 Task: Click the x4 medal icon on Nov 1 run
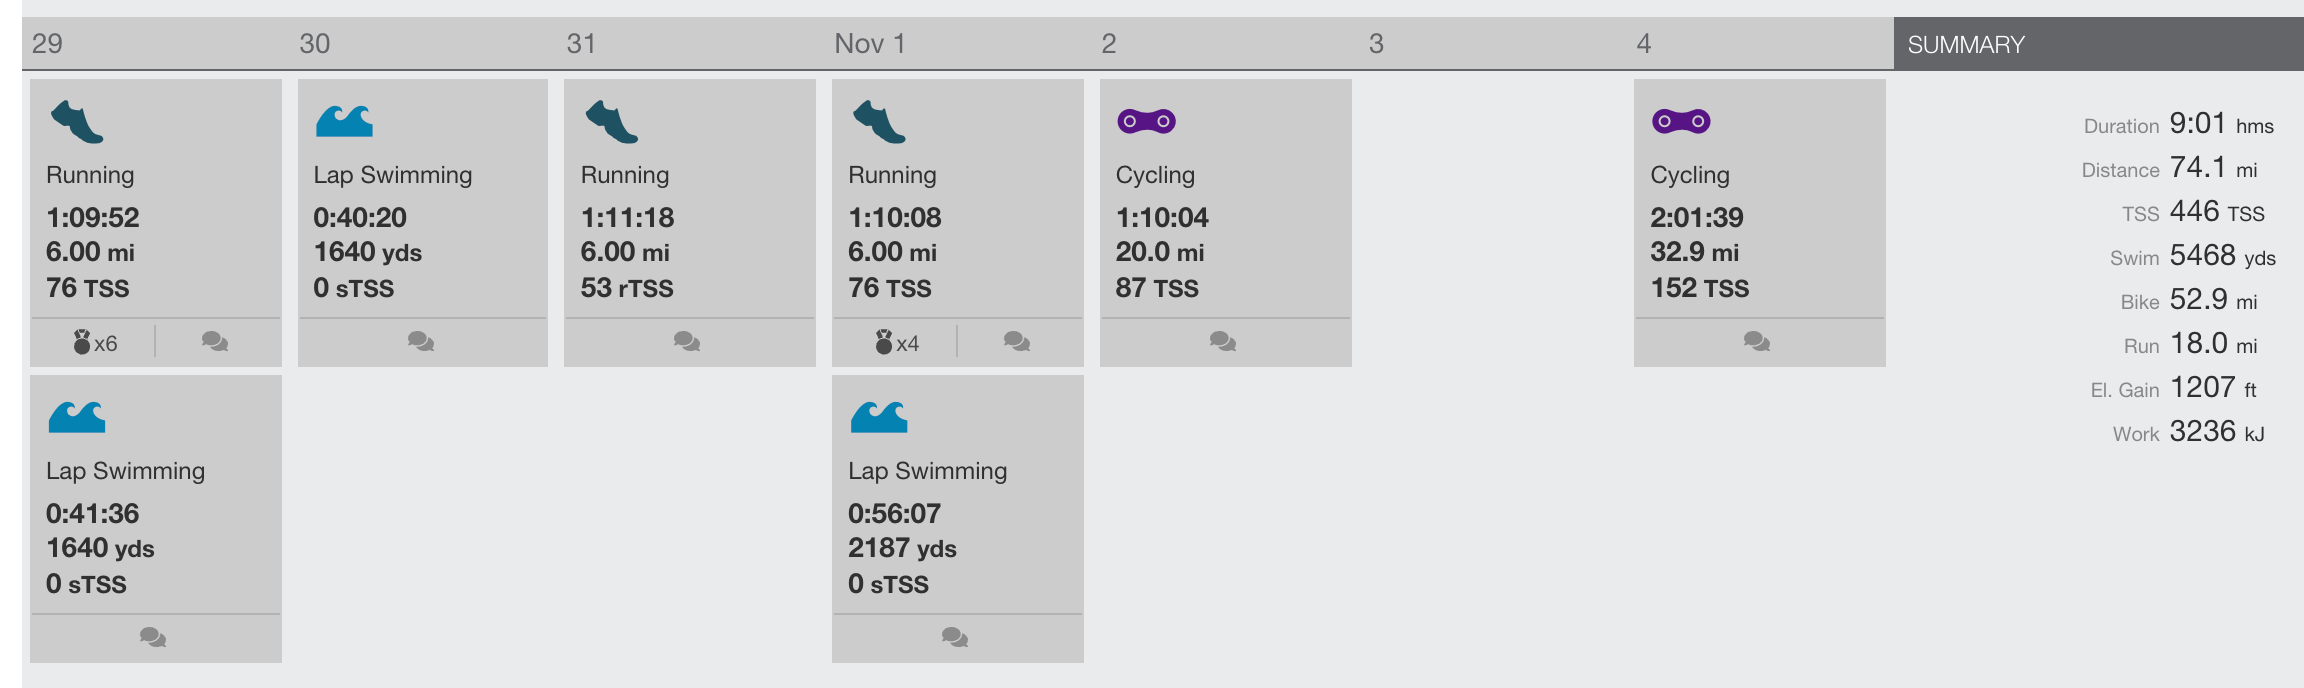897,342
